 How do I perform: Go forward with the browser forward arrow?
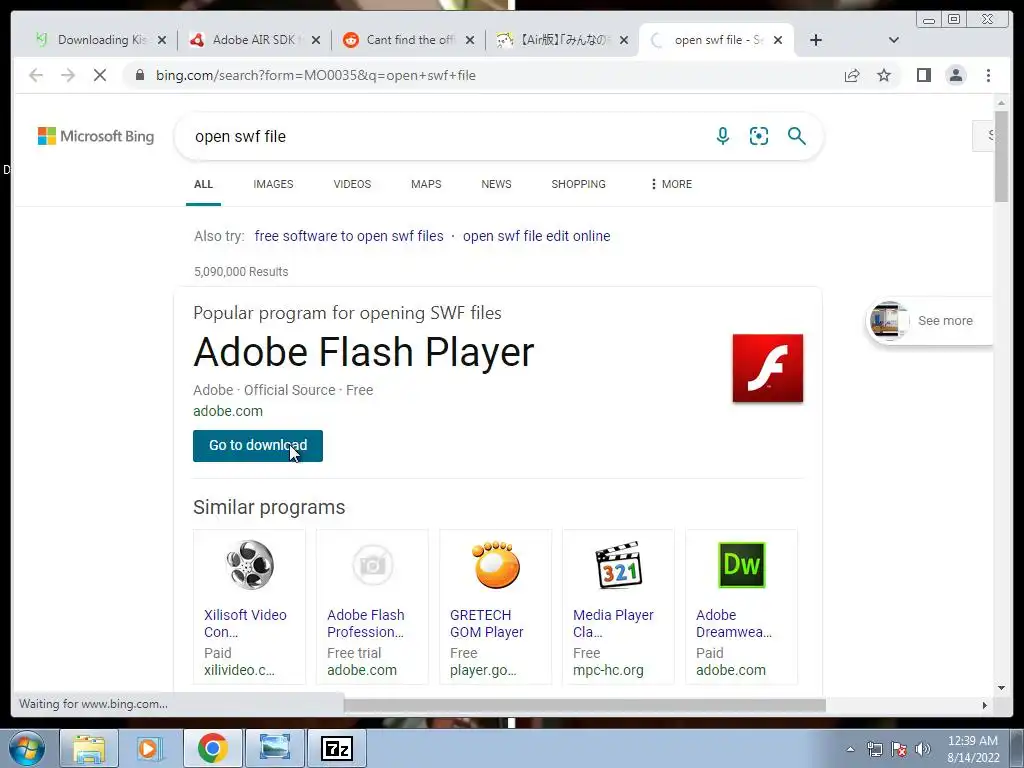[x=68, y=75]
